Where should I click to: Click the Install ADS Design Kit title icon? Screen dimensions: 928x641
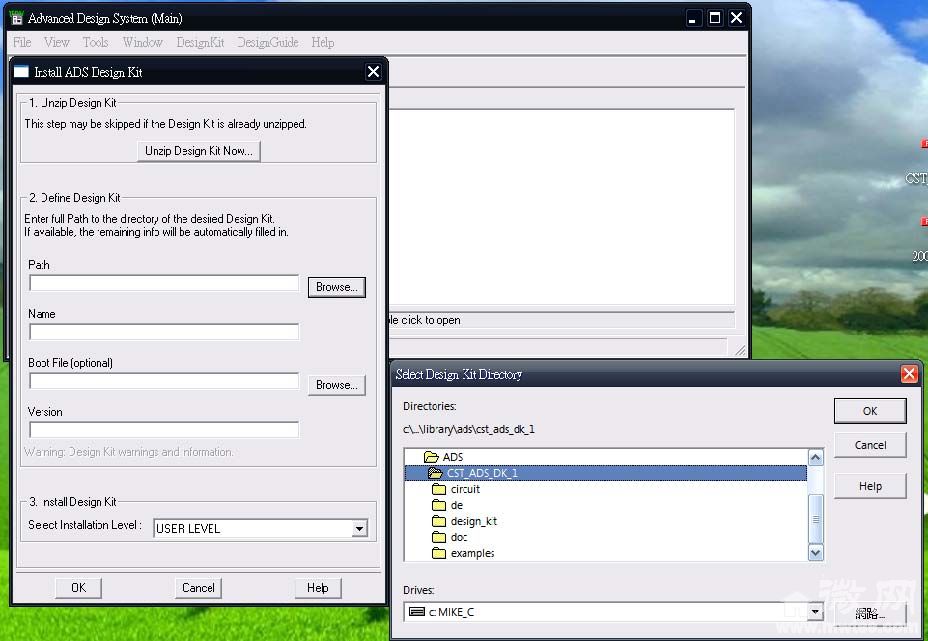pyautogui.click(x=21, y=72)
